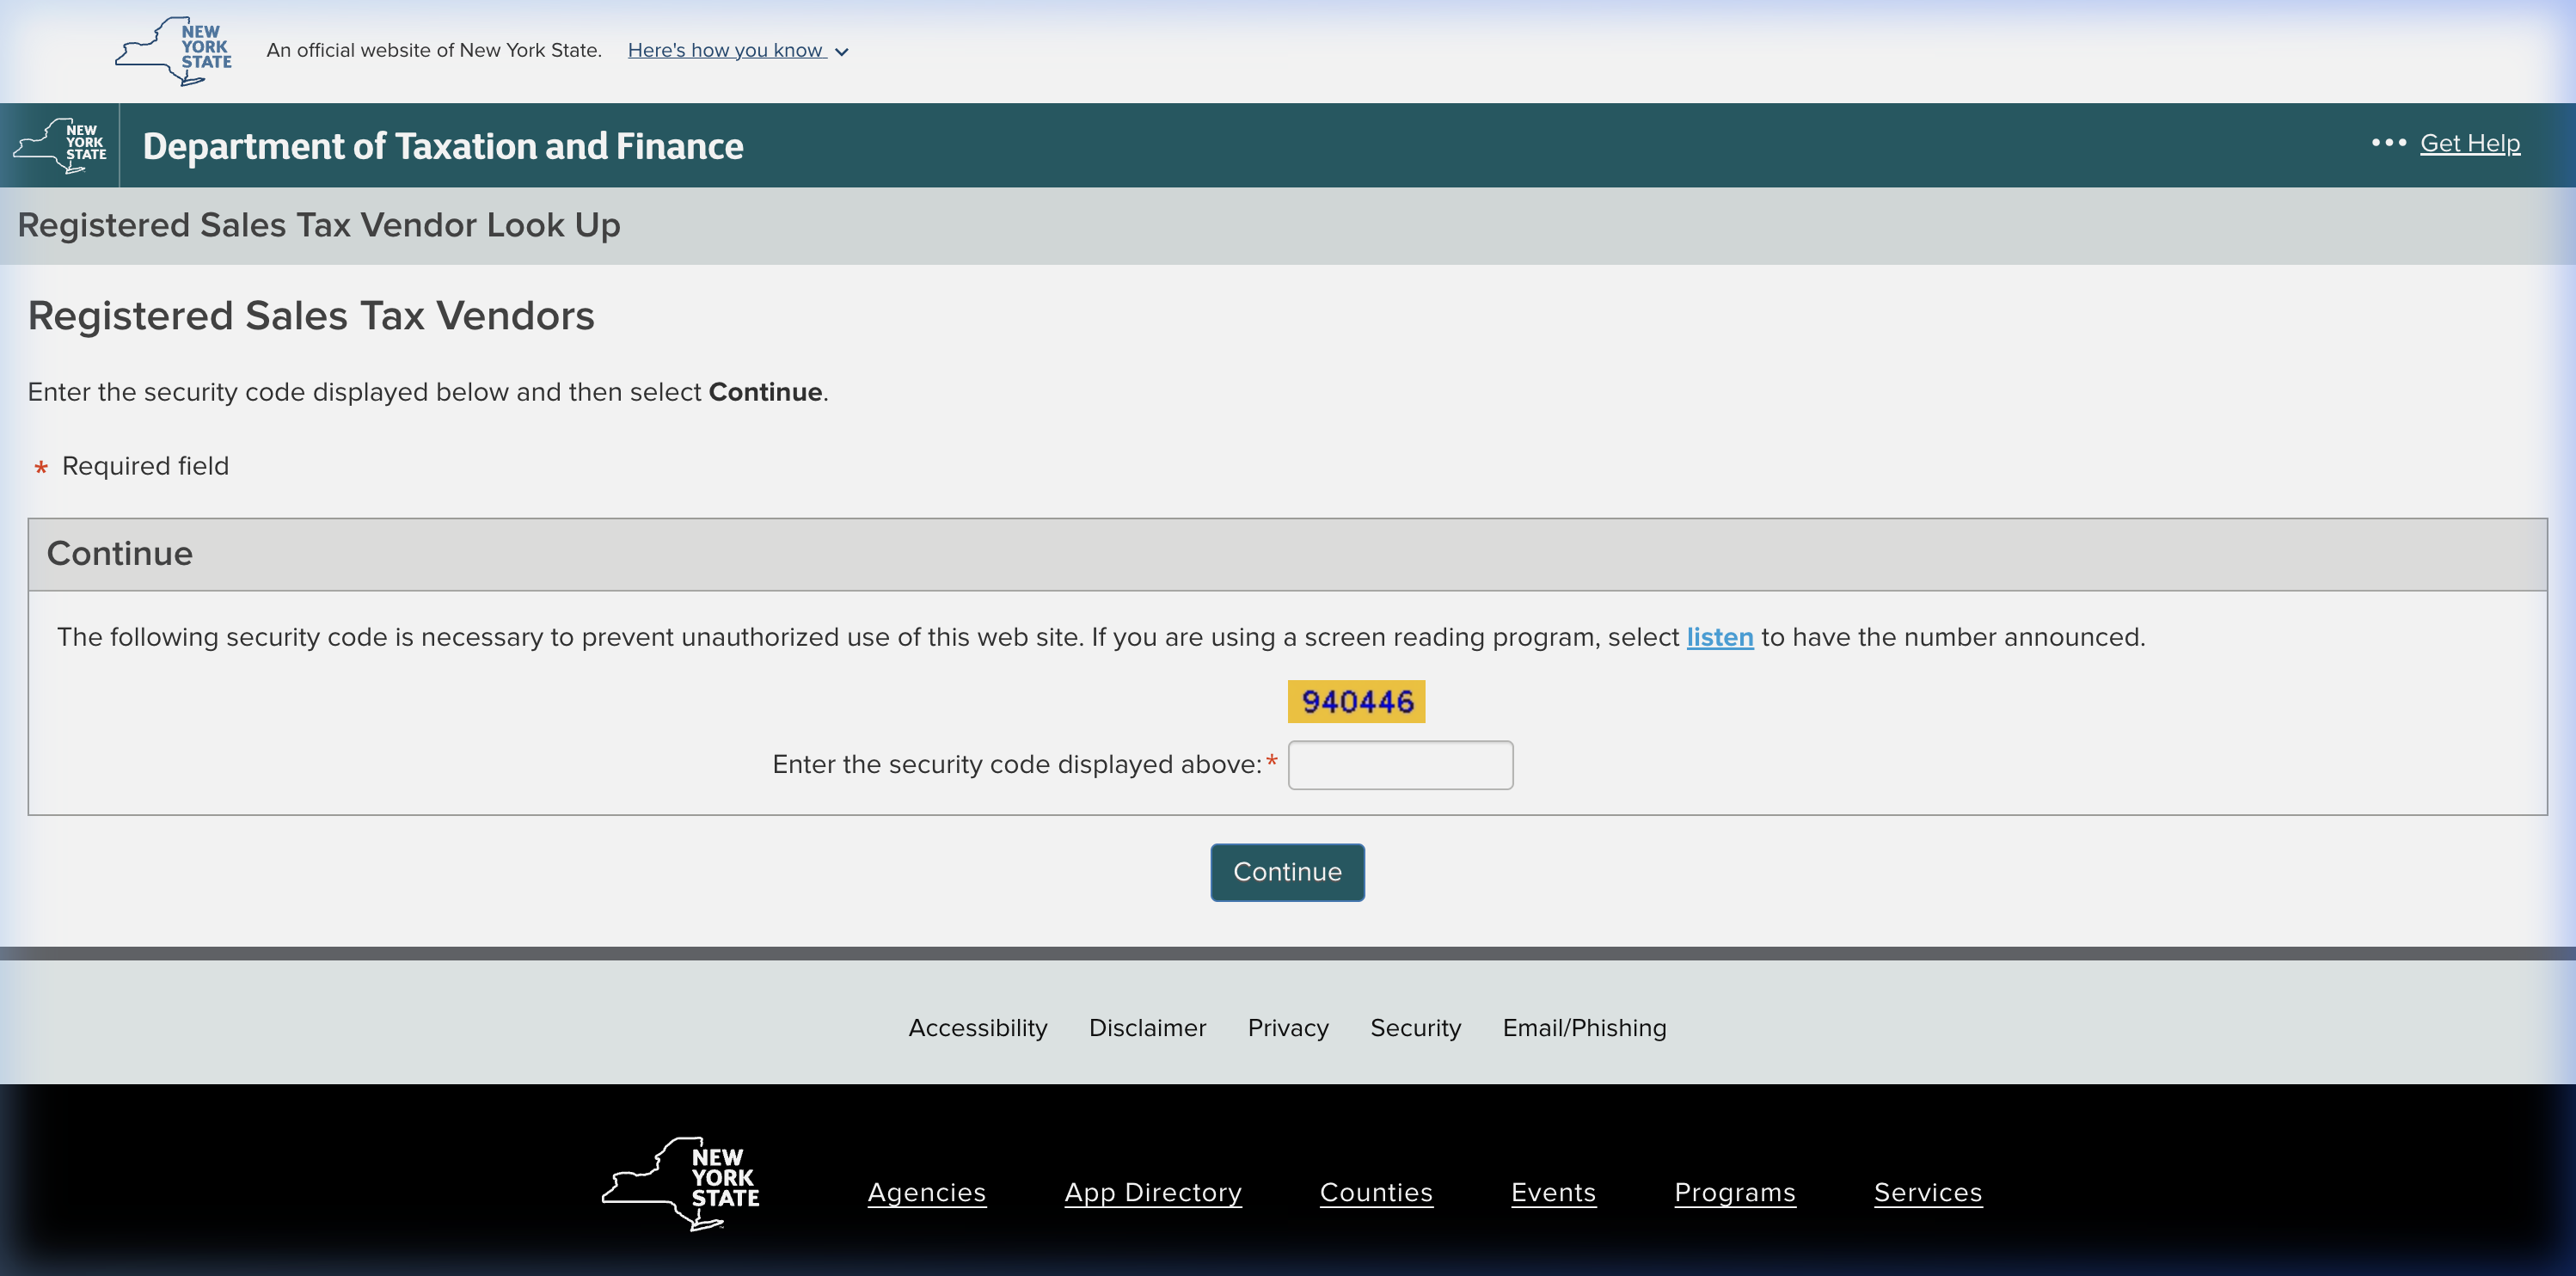2576x1276 pixels.
Task: Click the NYS logo in the Taxation header
Action: pos(60,145)
